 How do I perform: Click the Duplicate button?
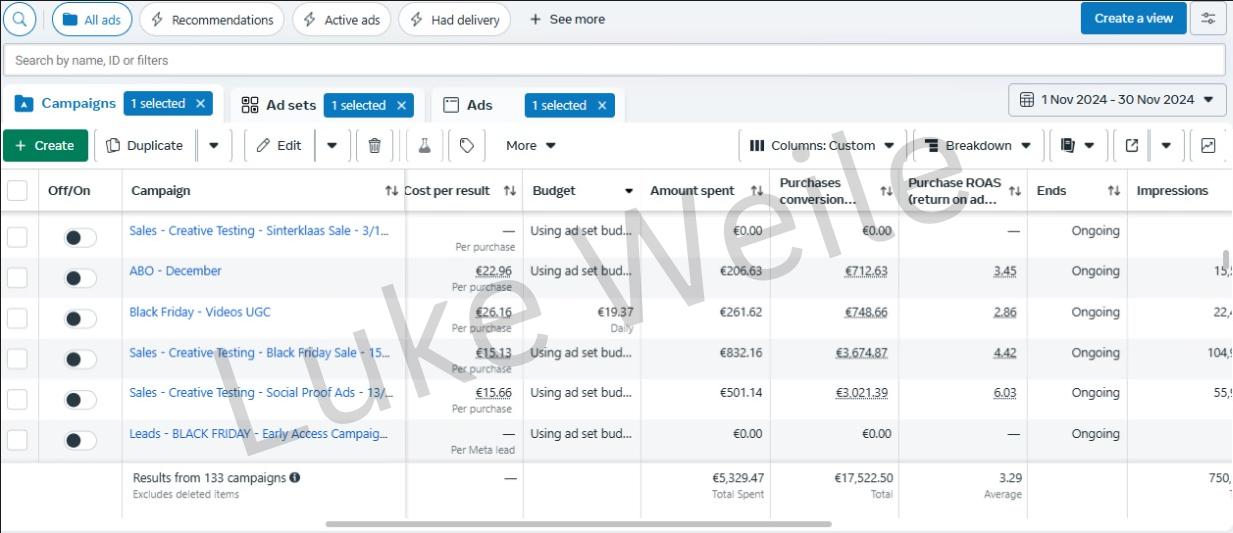(x=145, y=145)
